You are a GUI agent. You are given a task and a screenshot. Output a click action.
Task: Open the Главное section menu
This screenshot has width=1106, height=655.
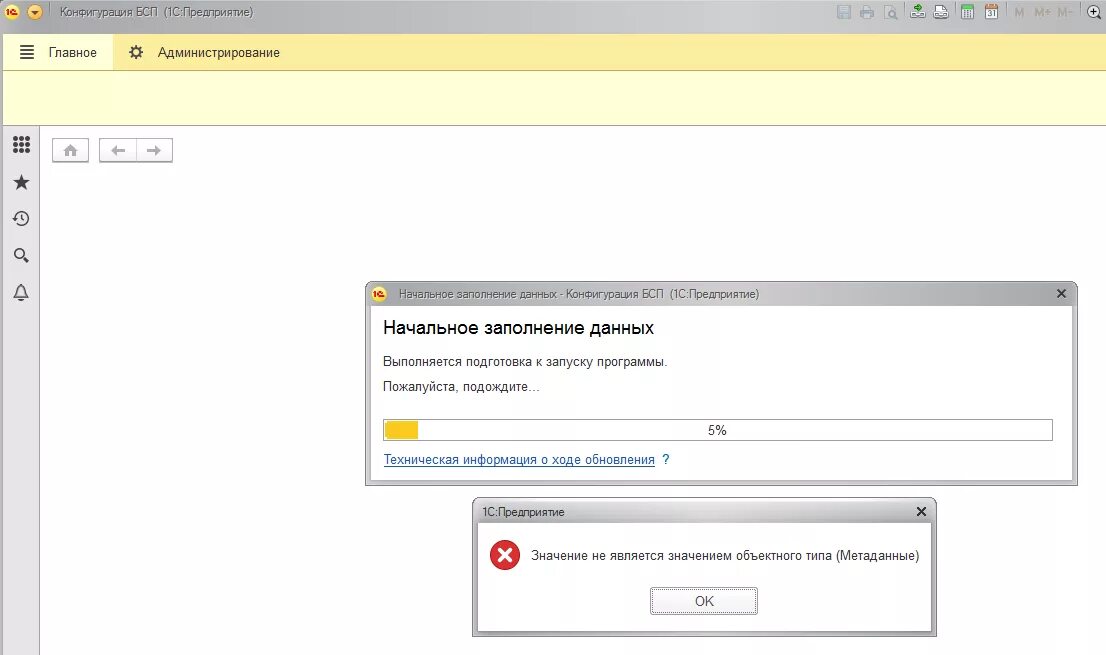pos(73,52)
